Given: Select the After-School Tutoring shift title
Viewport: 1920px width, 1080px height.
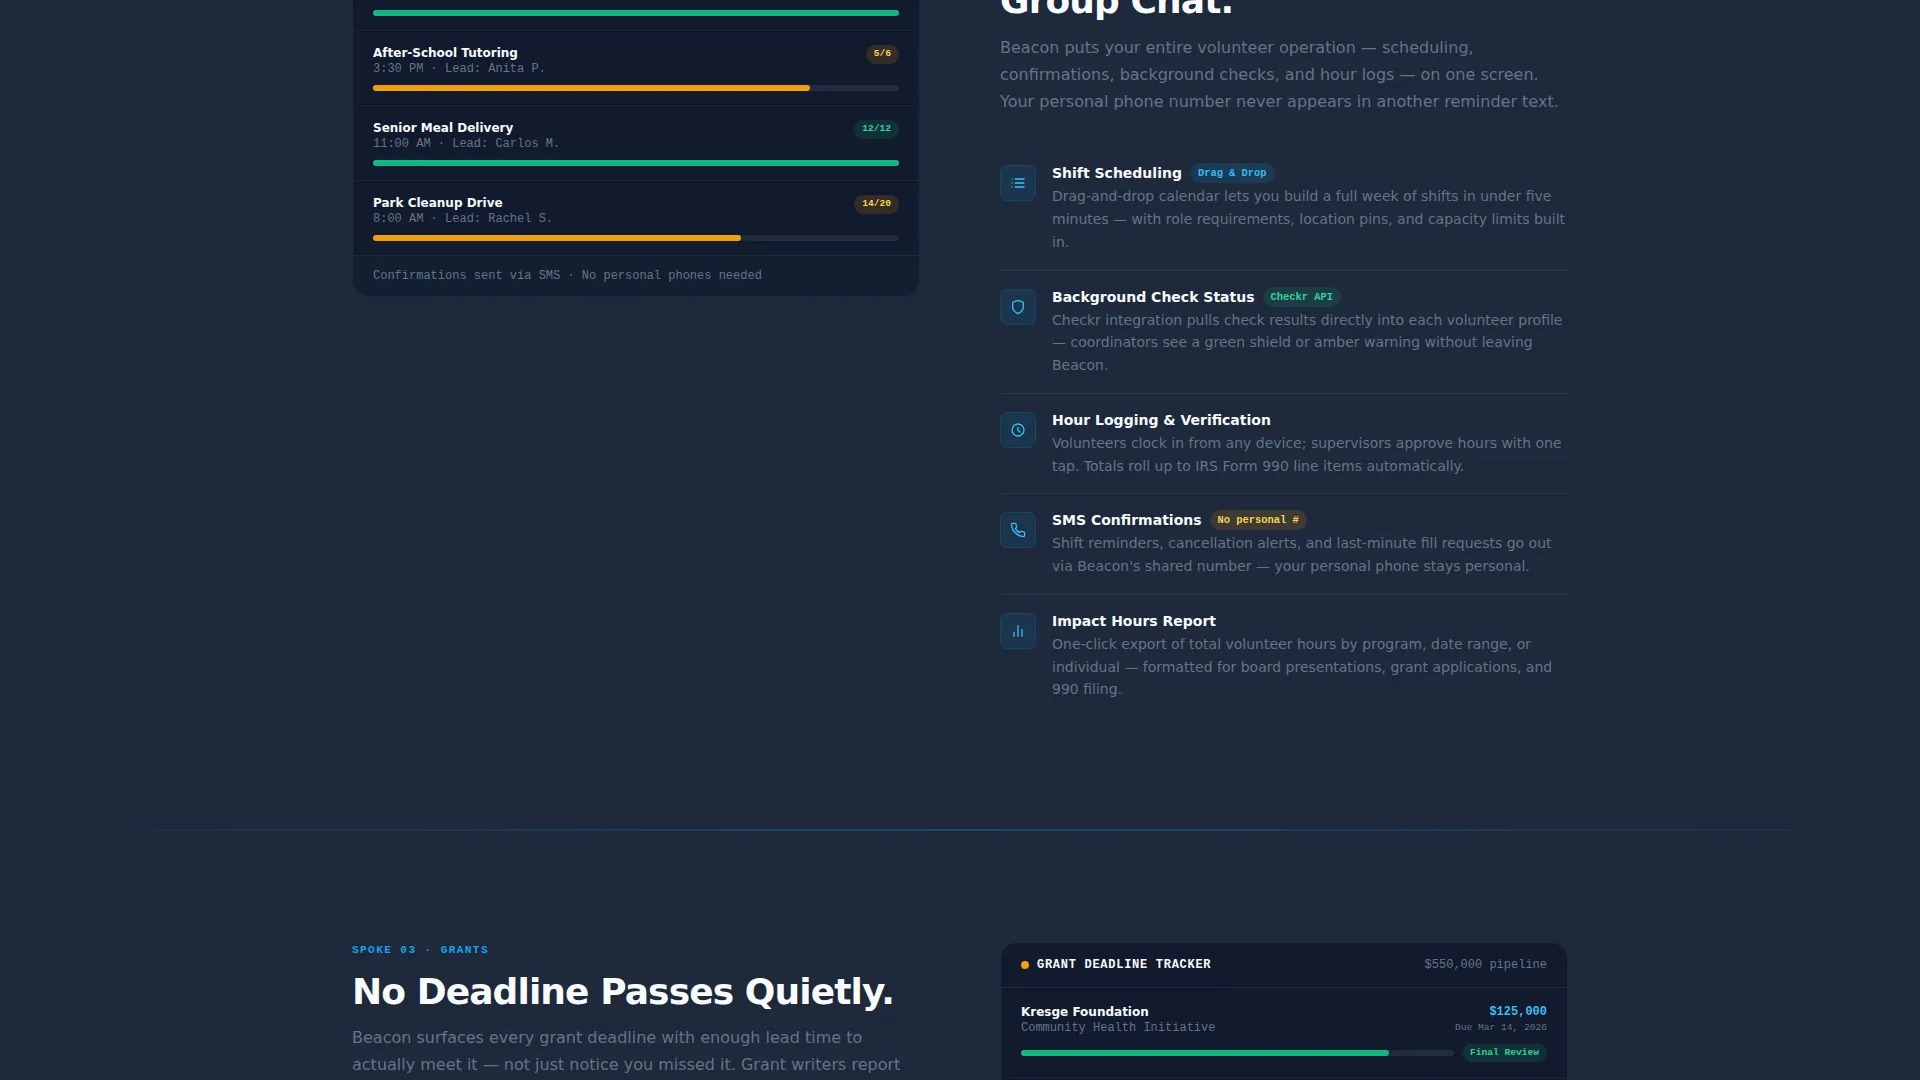Looking at the screenshot, I should point(445,53).
